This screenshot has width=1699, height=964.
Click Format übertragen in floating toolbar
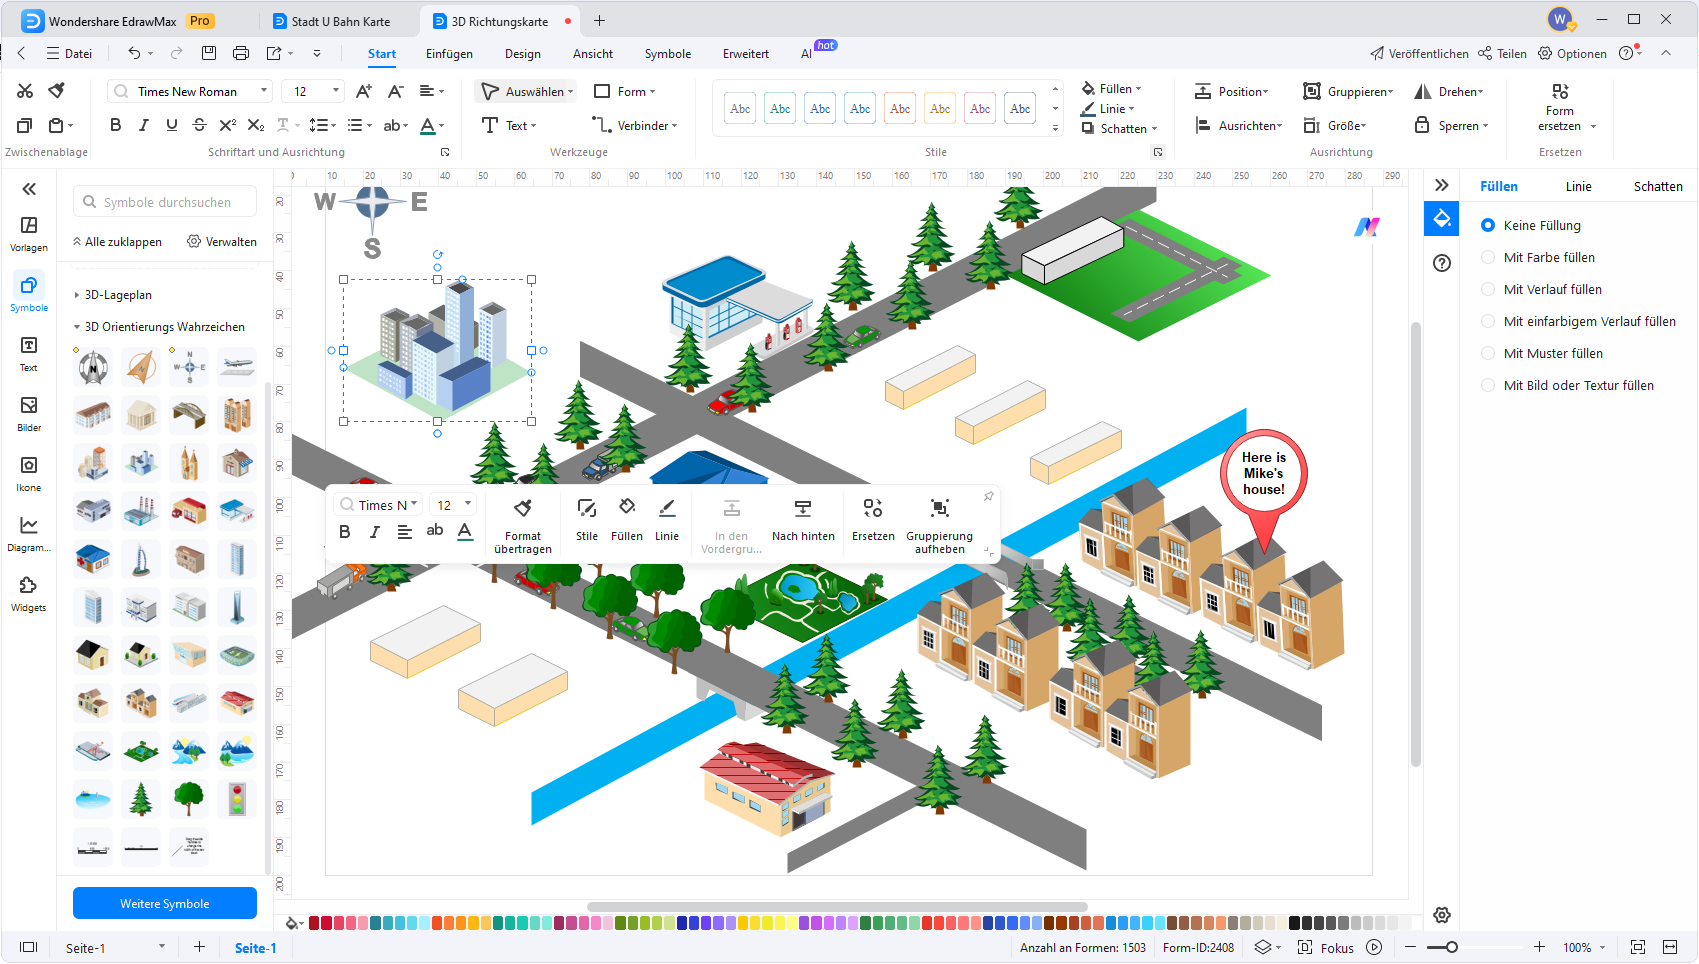(523, 526)
